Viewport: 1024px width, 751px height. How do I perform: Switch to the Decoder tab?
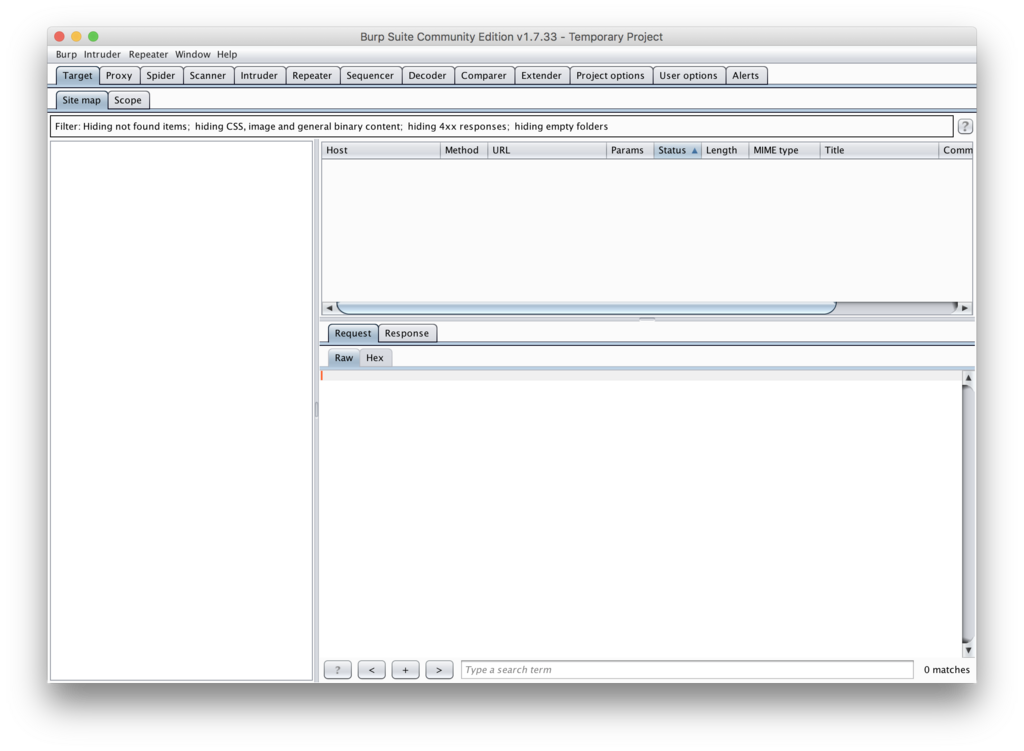pyautogui.click(x=427, y=76)
